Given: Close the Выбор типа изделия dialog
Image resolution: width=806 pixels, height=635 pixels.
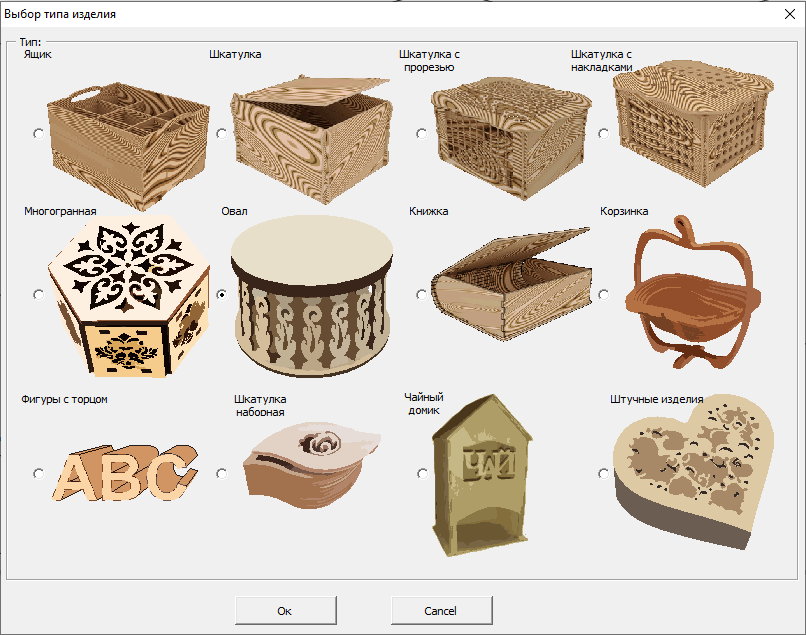Looking at the screenshot, I should point(790,14).
